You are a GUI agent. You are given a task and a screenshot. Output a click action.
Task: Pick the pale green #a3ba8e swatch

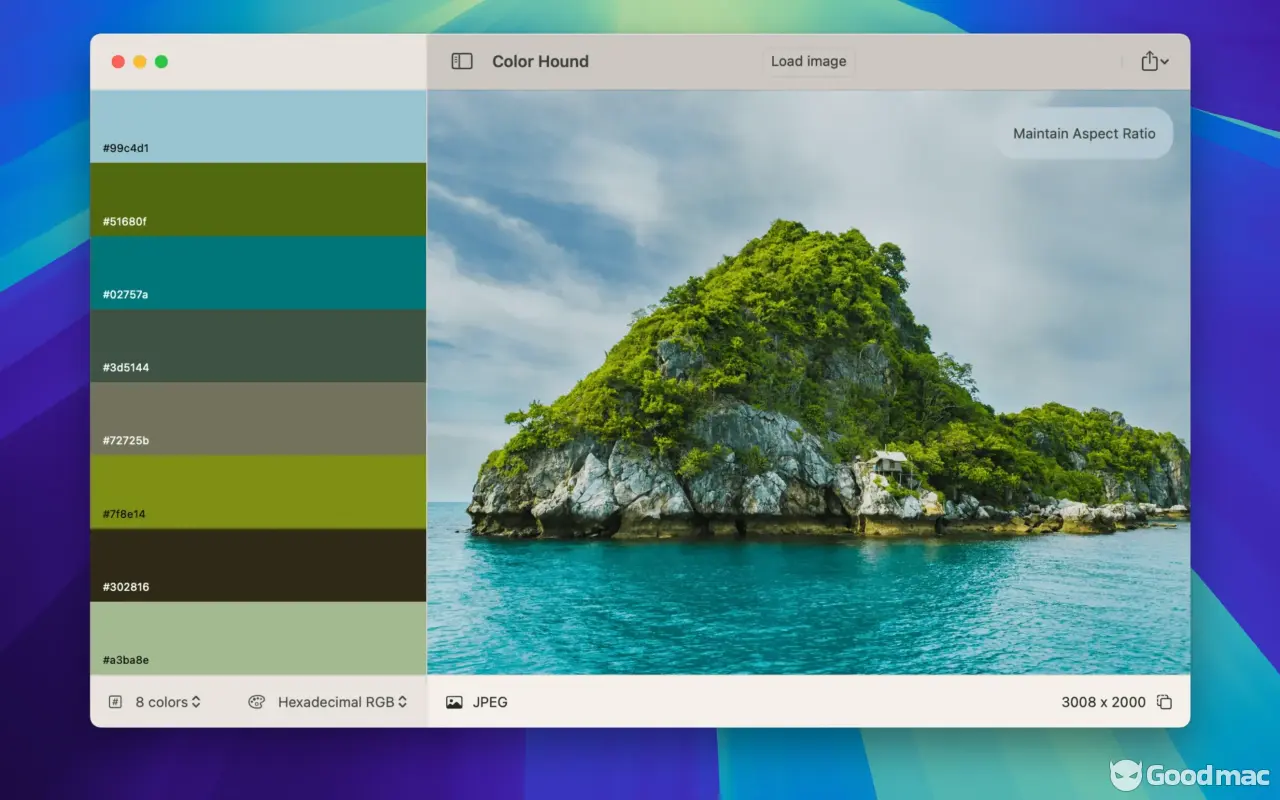coord(258,637)
